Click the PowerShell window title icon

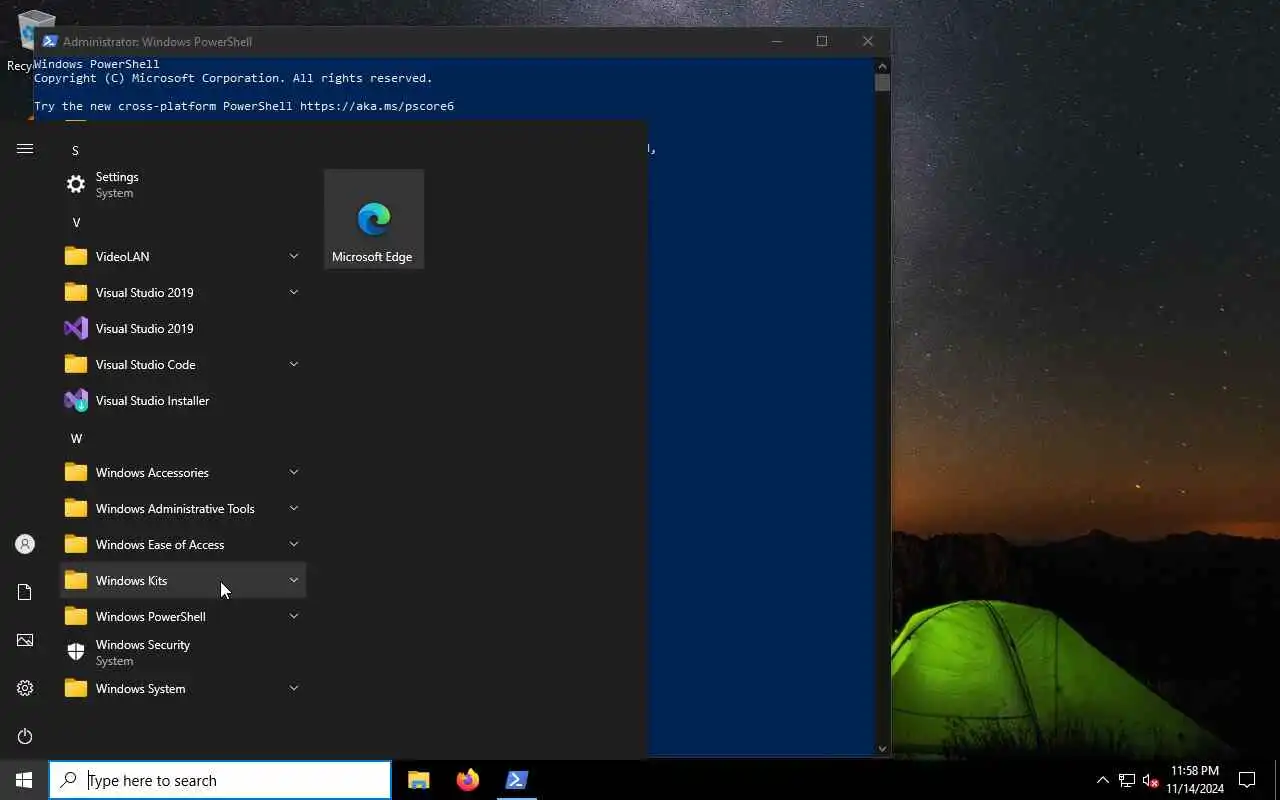[x=49, y=41]
